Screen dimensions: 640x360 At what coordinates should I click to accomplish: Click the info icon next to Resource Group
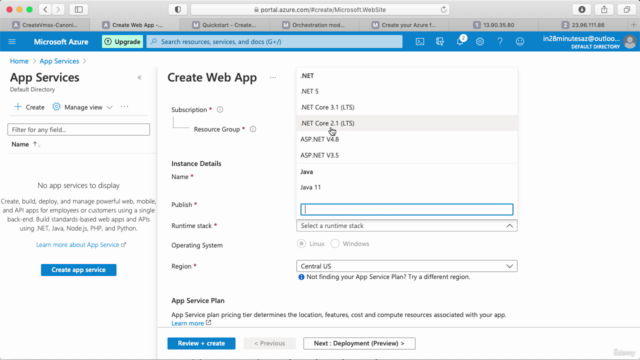(x=253, y=129)
